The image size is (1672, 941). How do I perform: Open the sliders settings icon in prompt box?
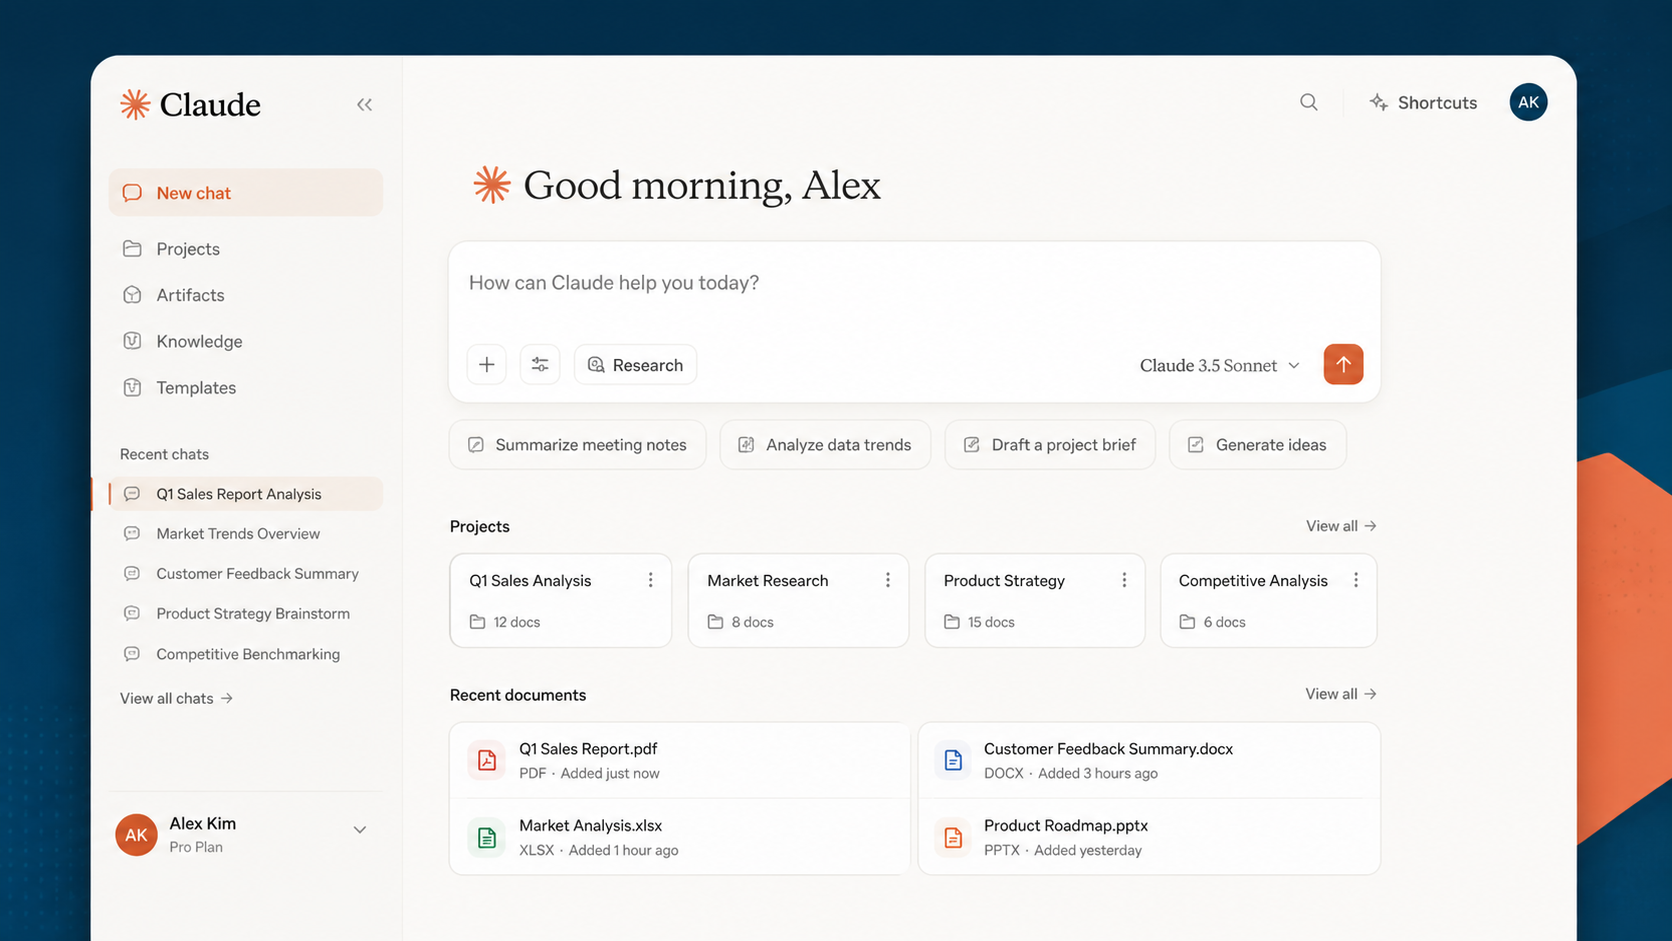coord(540,365)
